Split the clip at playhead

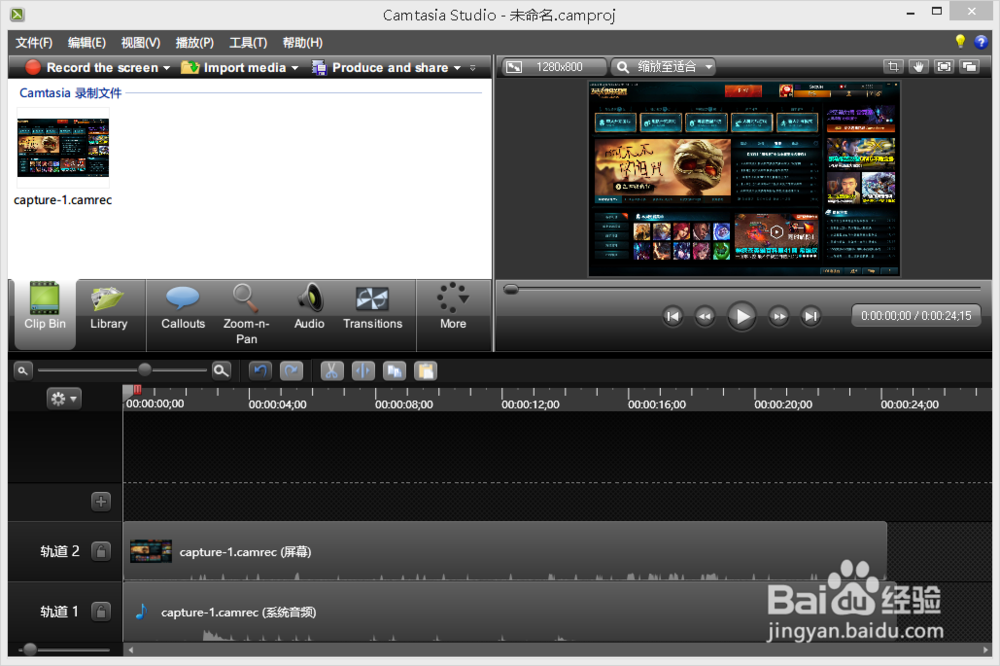click(363, 371)
